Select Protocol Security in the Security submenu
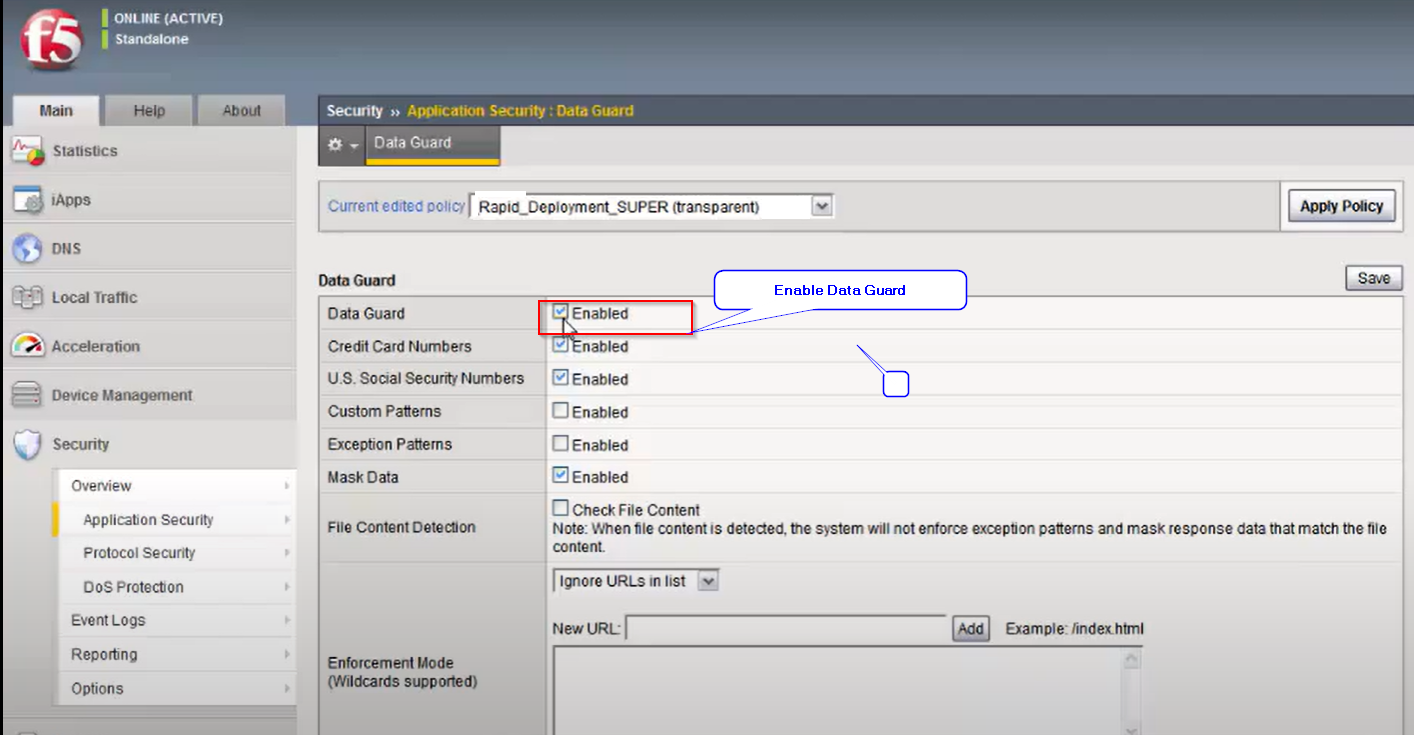This screenshot has width=1414, height=735. 139,553
